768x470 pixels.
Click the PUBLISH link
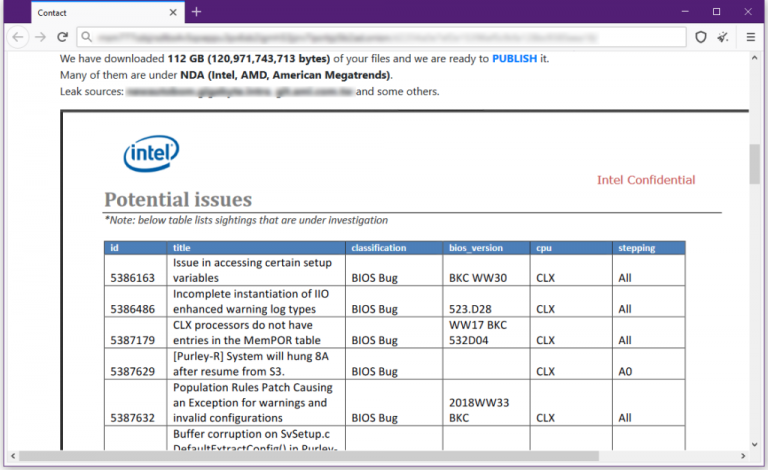(514, 58)
